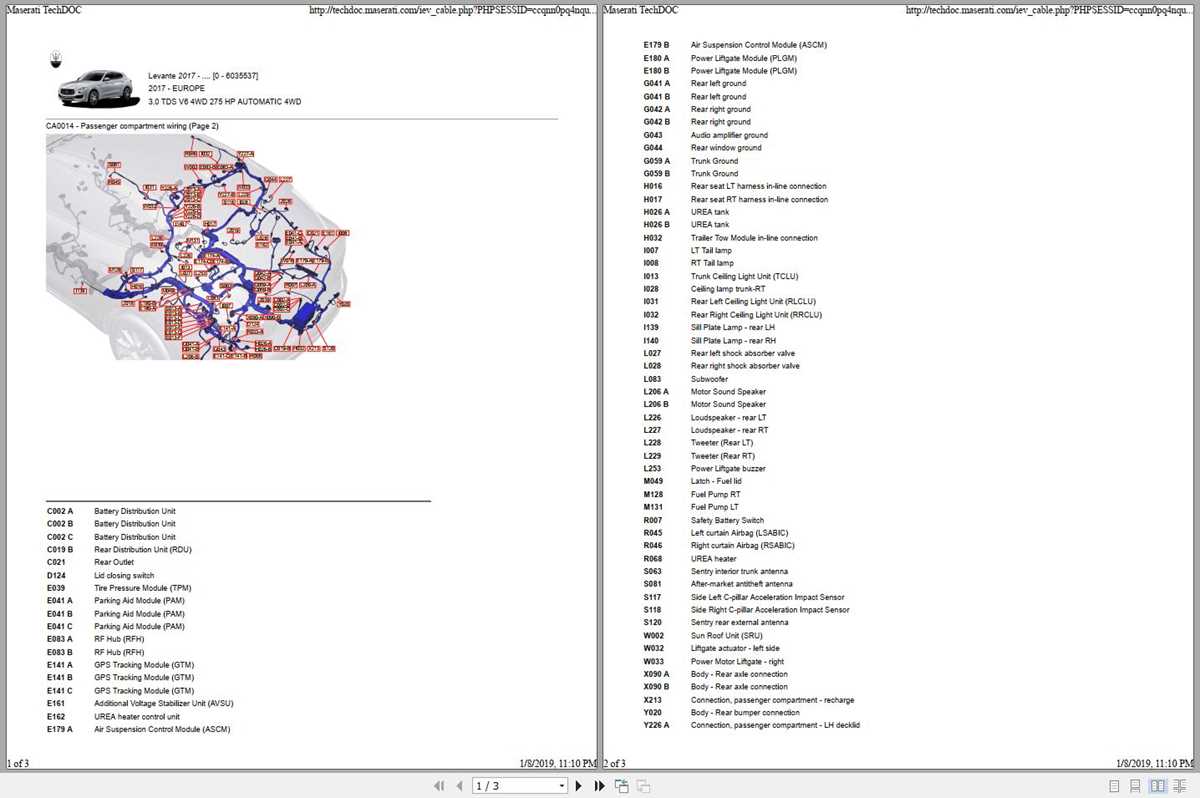The width and height of the screenshot is (1200, 798).
Task: Select 'Additional Voltage Stabilizer Unit (AVSU)' entry
Action: tap(164, 704)
